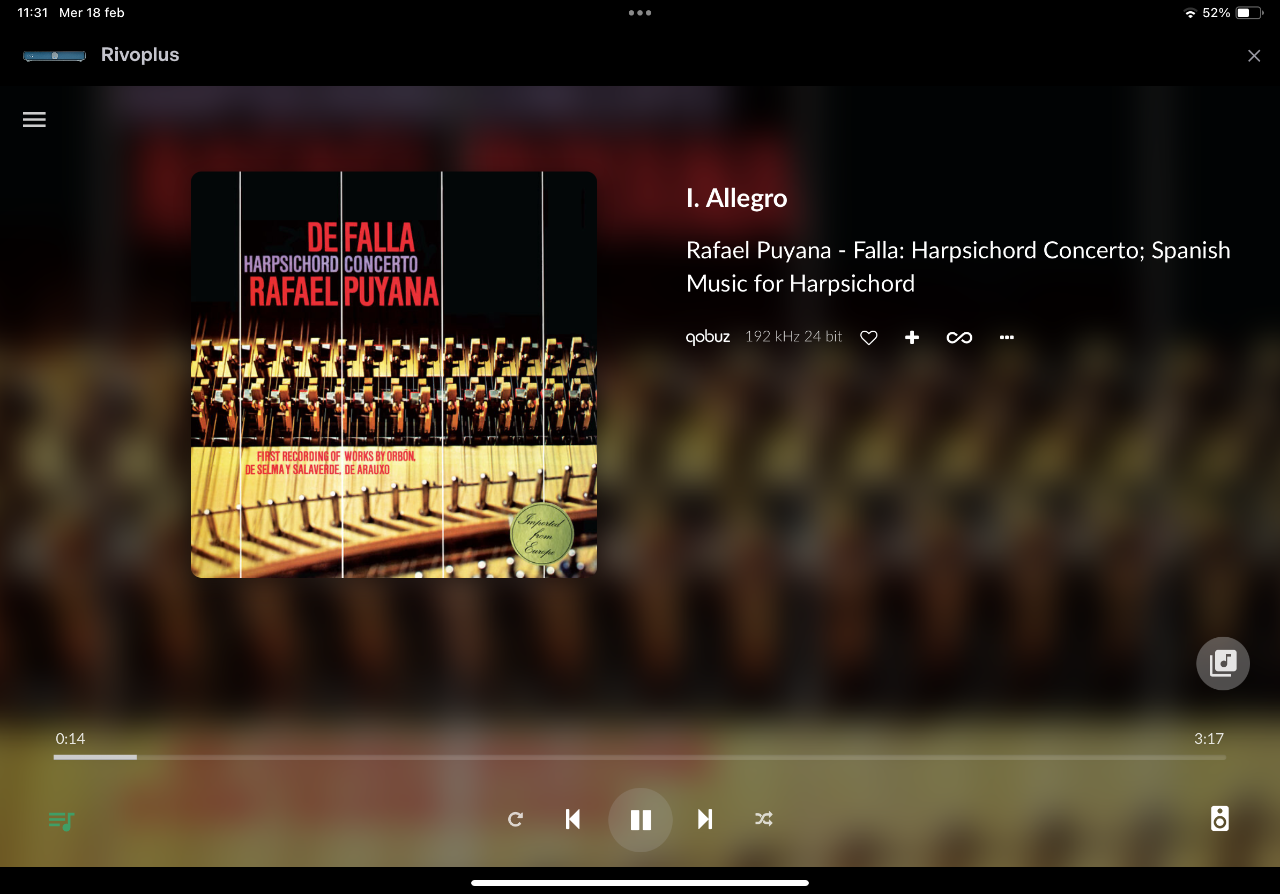Close the now playing view

click(x=1254, y=56)
